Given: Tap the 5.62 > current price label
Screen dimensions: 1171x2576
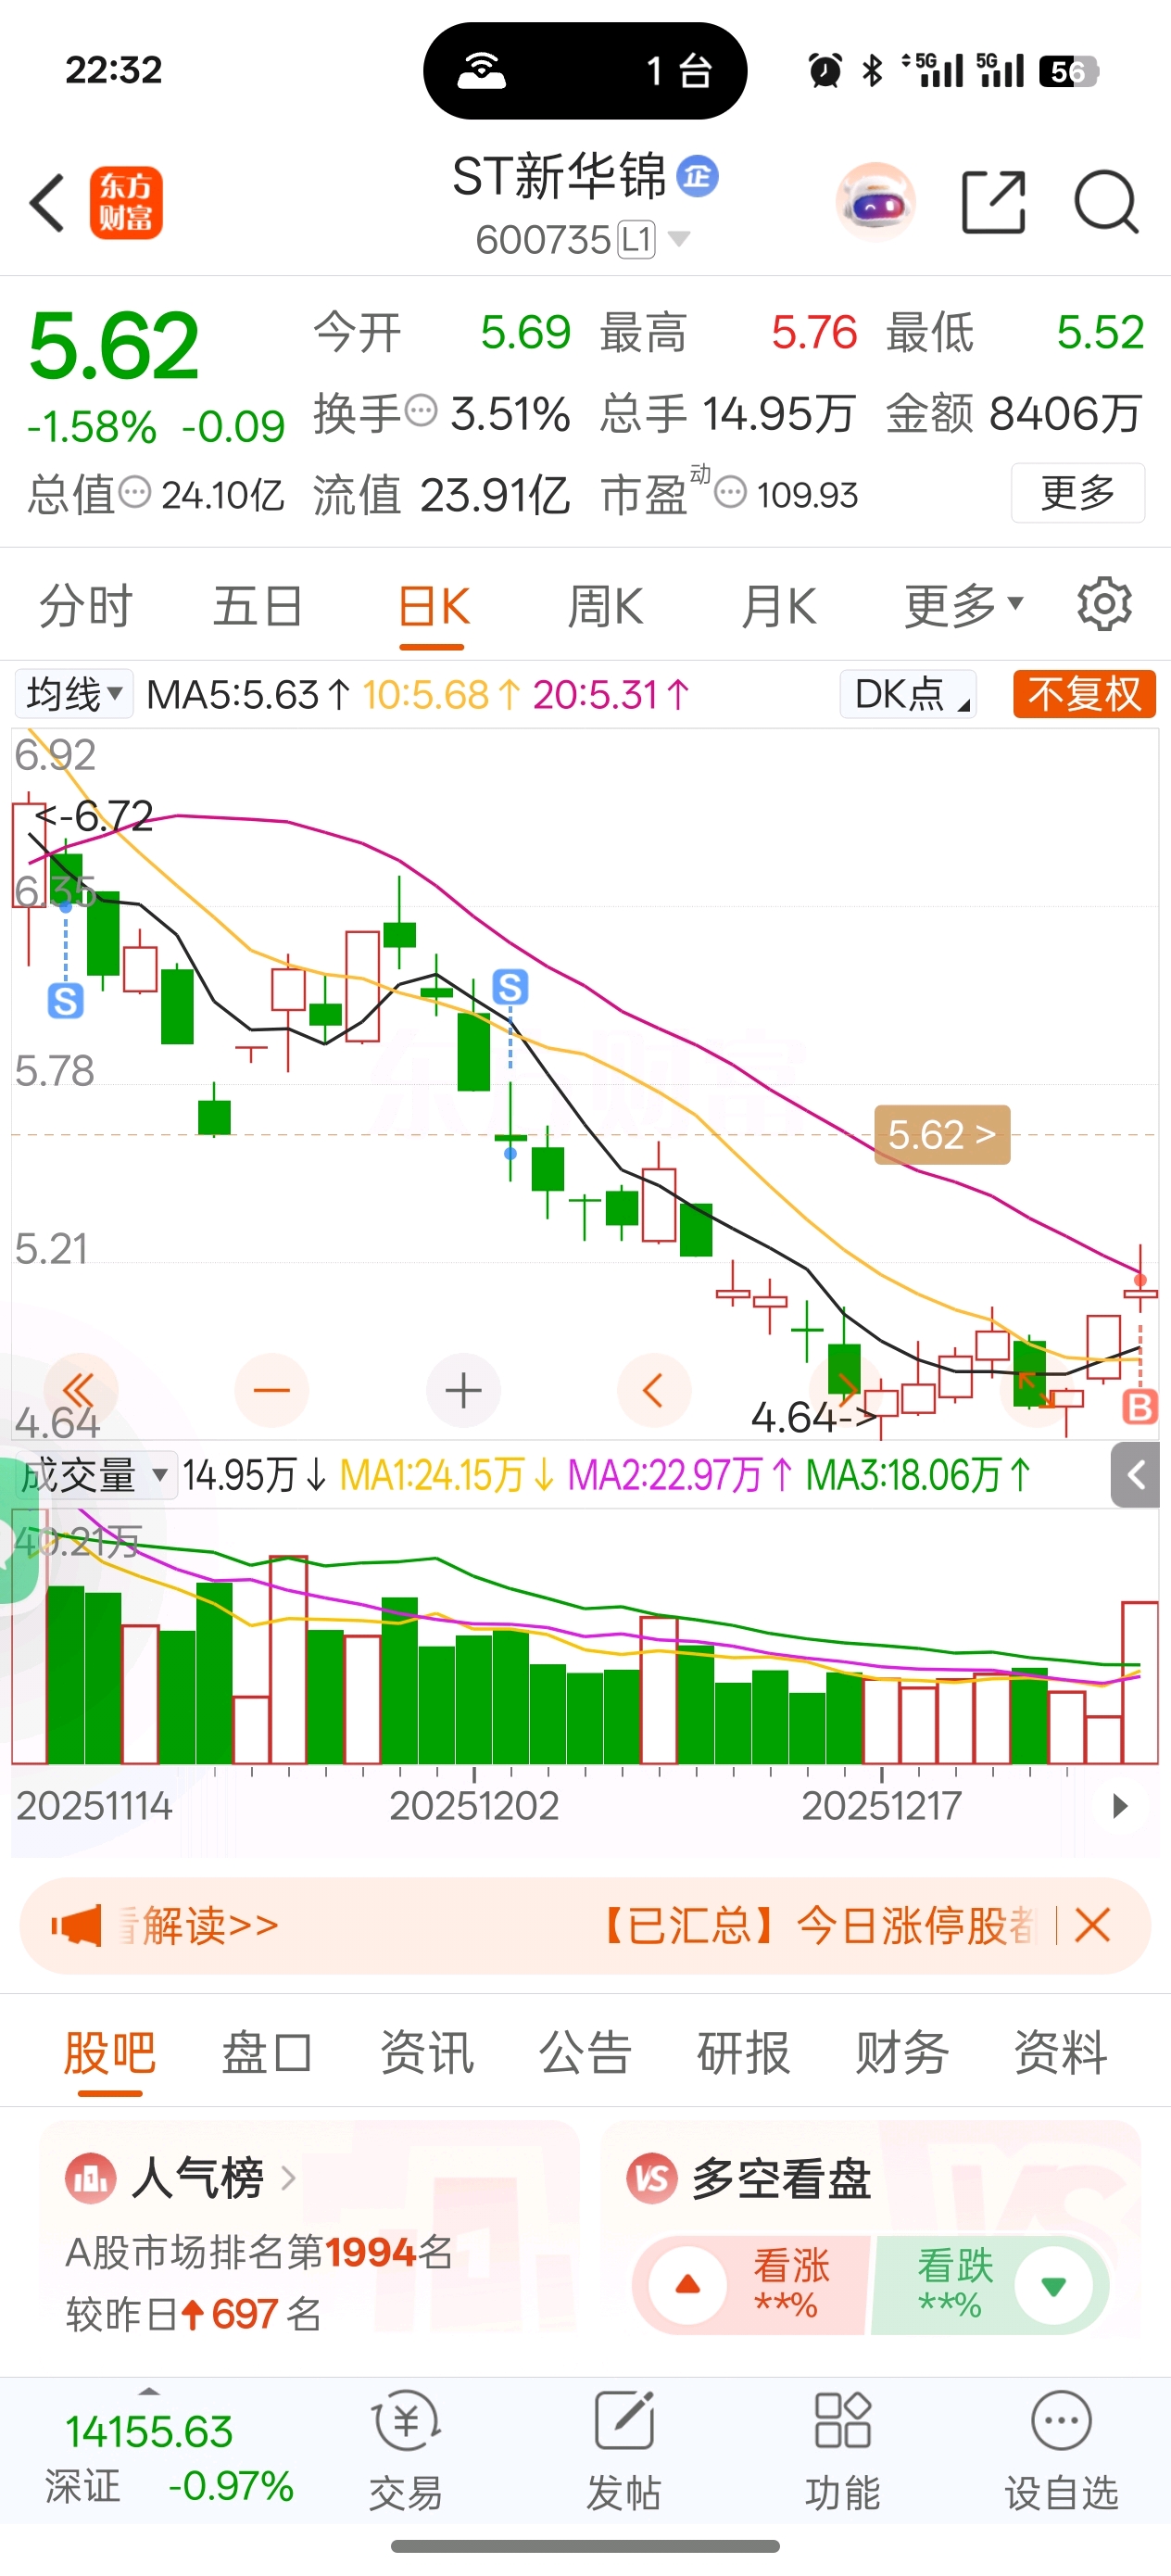Looking at the screenshot, I should pos(942,1134).
